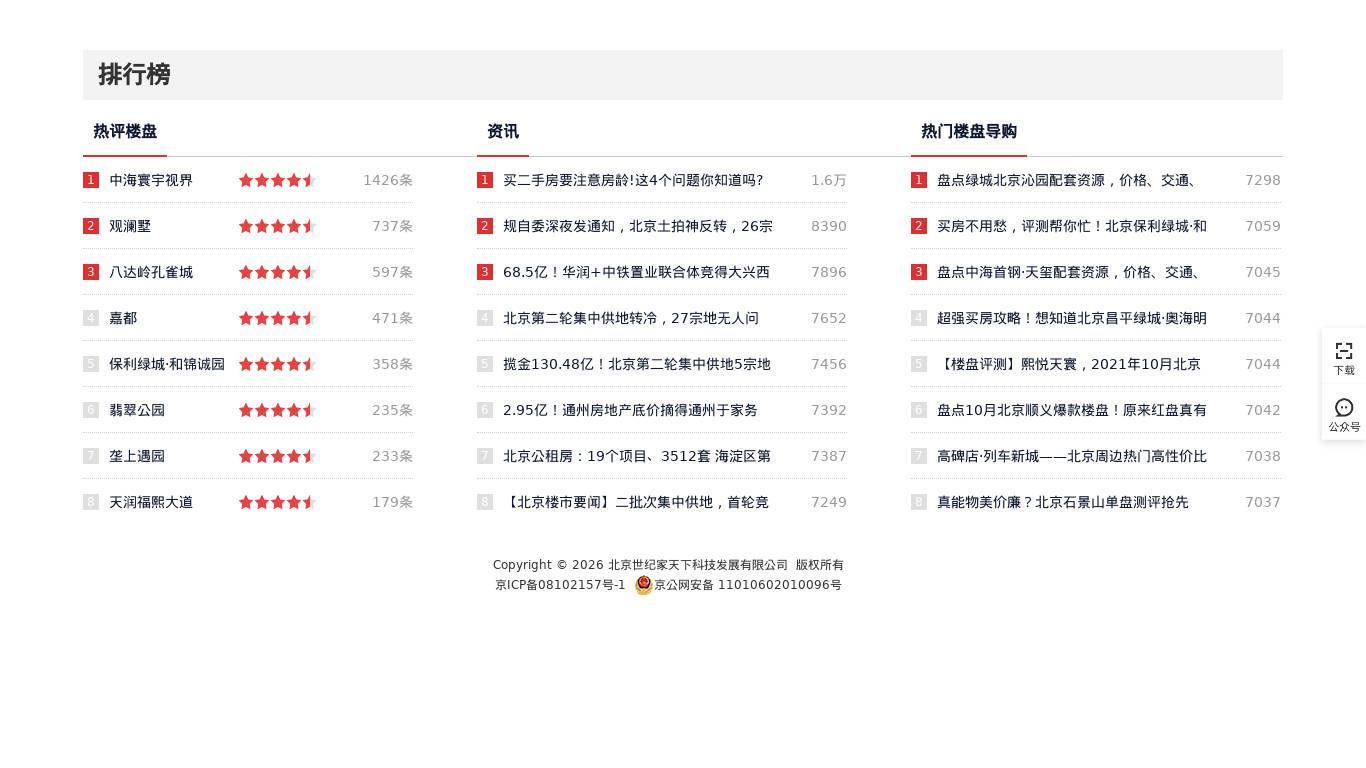
Task: Click the red rank 1 badge in 资讯
Action: (485, 181)
